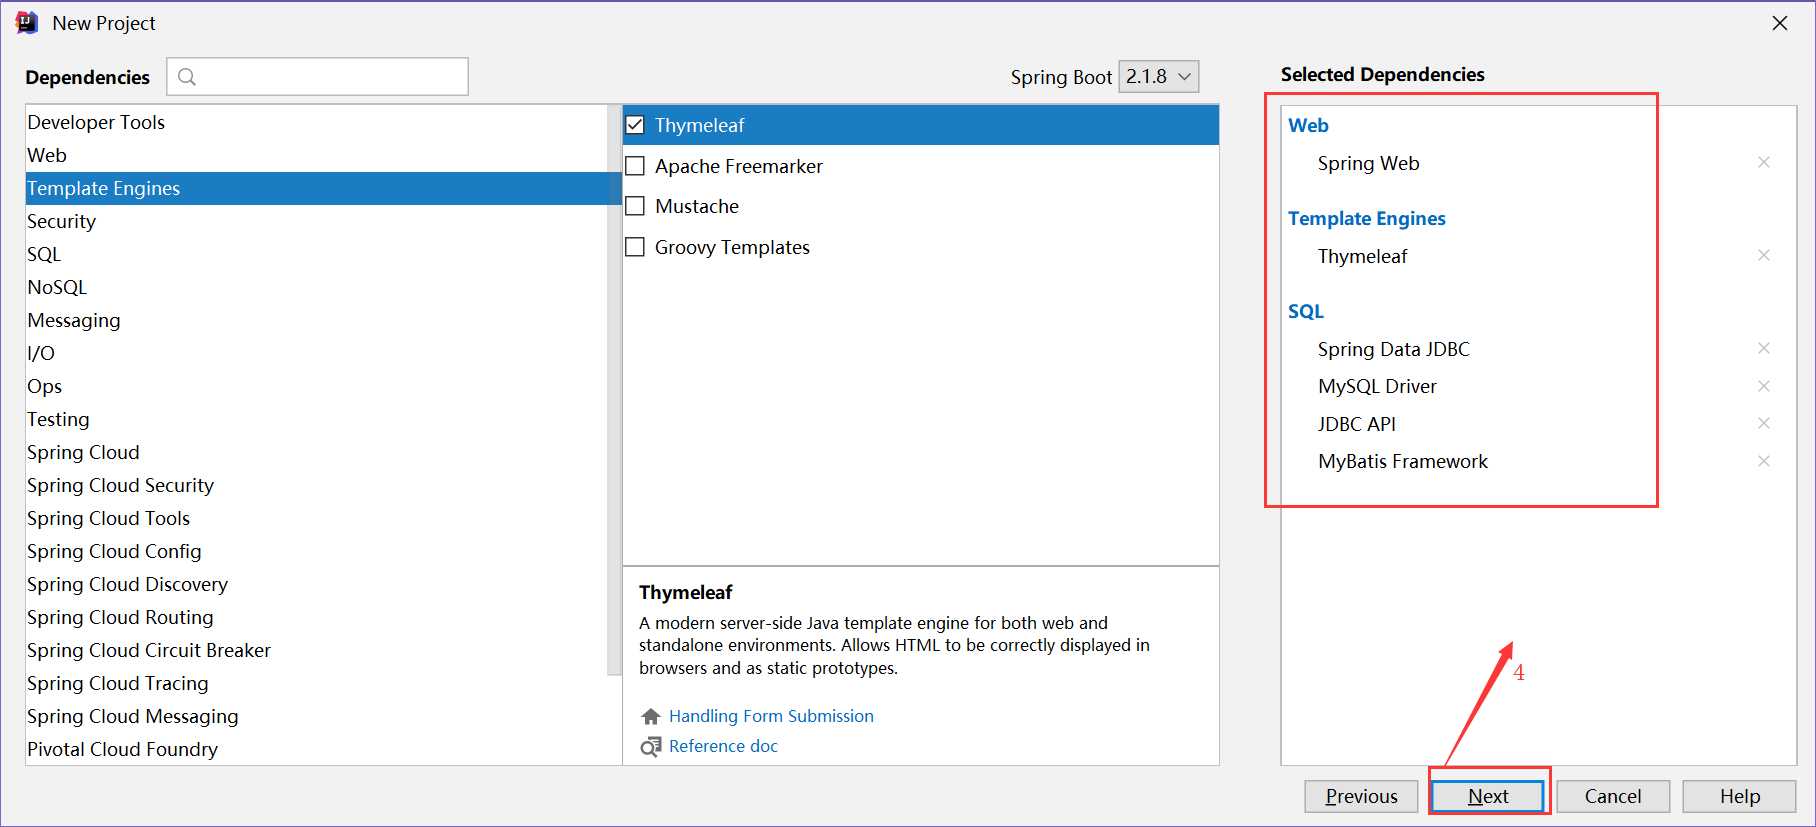Click the SQL group header in Selected Dependencies
The image size is (1816, 827).
tap(1306, 311)
